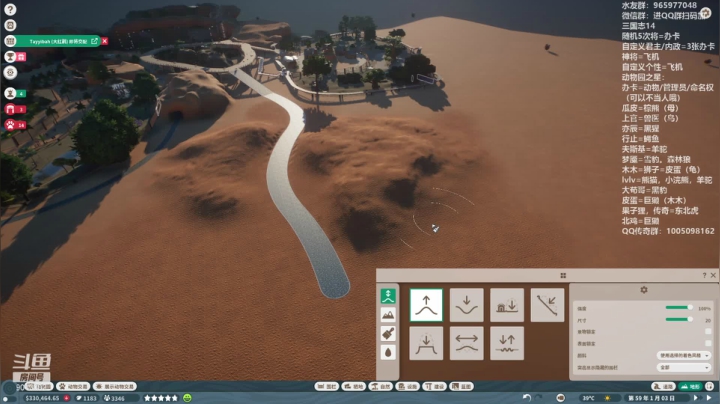
Task: Switch to the water droplet tab
Action: click(x=388, y=353)
